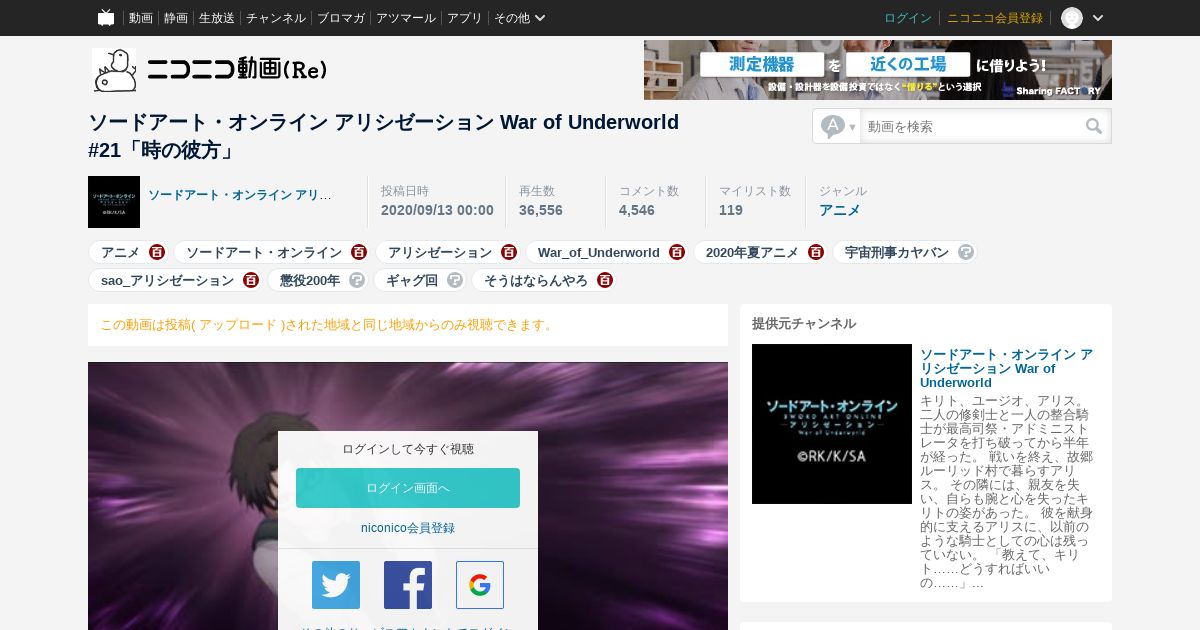Click the video title heading
The height and width of the screenshot is (630, 1200).
click(384, 136)
